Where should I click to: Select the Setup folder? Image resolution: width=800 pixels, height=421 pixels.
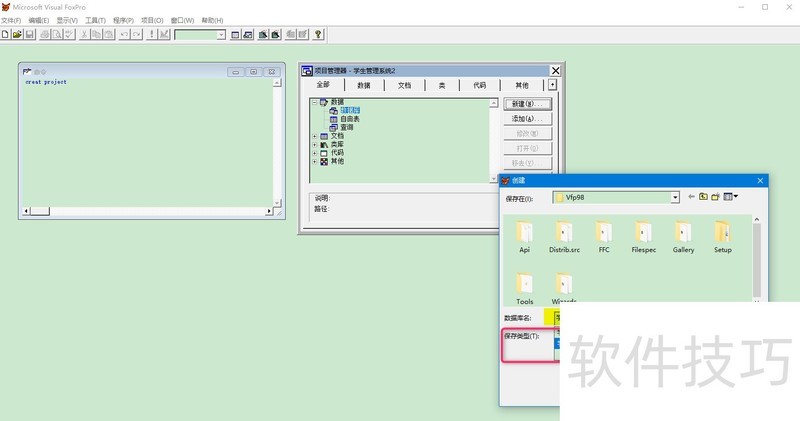pyautogui.click(x=722, y=237)
